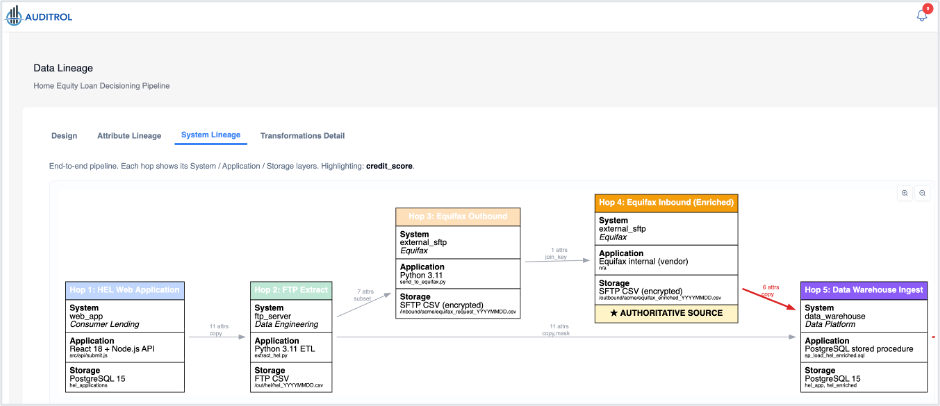Click the red '6 attrs copy' edge label
The height and width of the screenshot is (406, 940).
772,290
